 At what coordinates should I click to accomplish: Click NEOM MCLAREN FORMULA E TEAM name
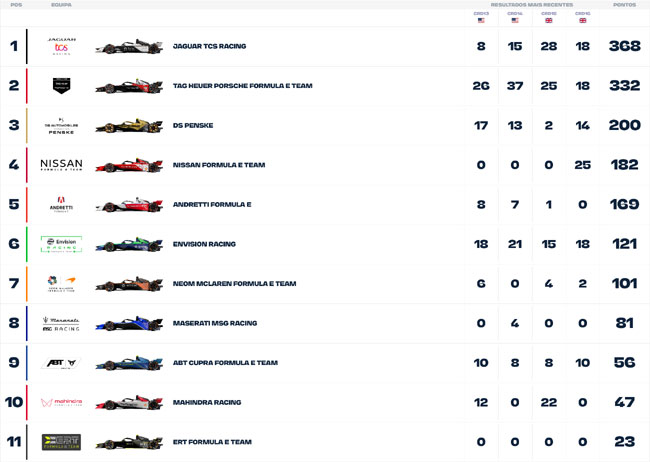coord(234,284)
